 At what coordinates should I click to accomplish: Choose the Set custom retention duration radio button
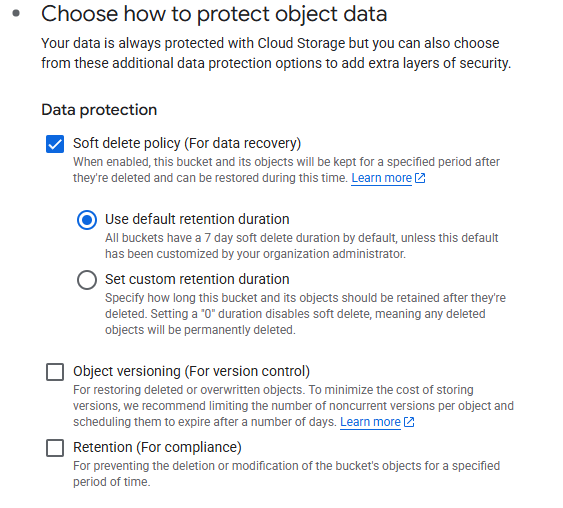pos(87,280)
